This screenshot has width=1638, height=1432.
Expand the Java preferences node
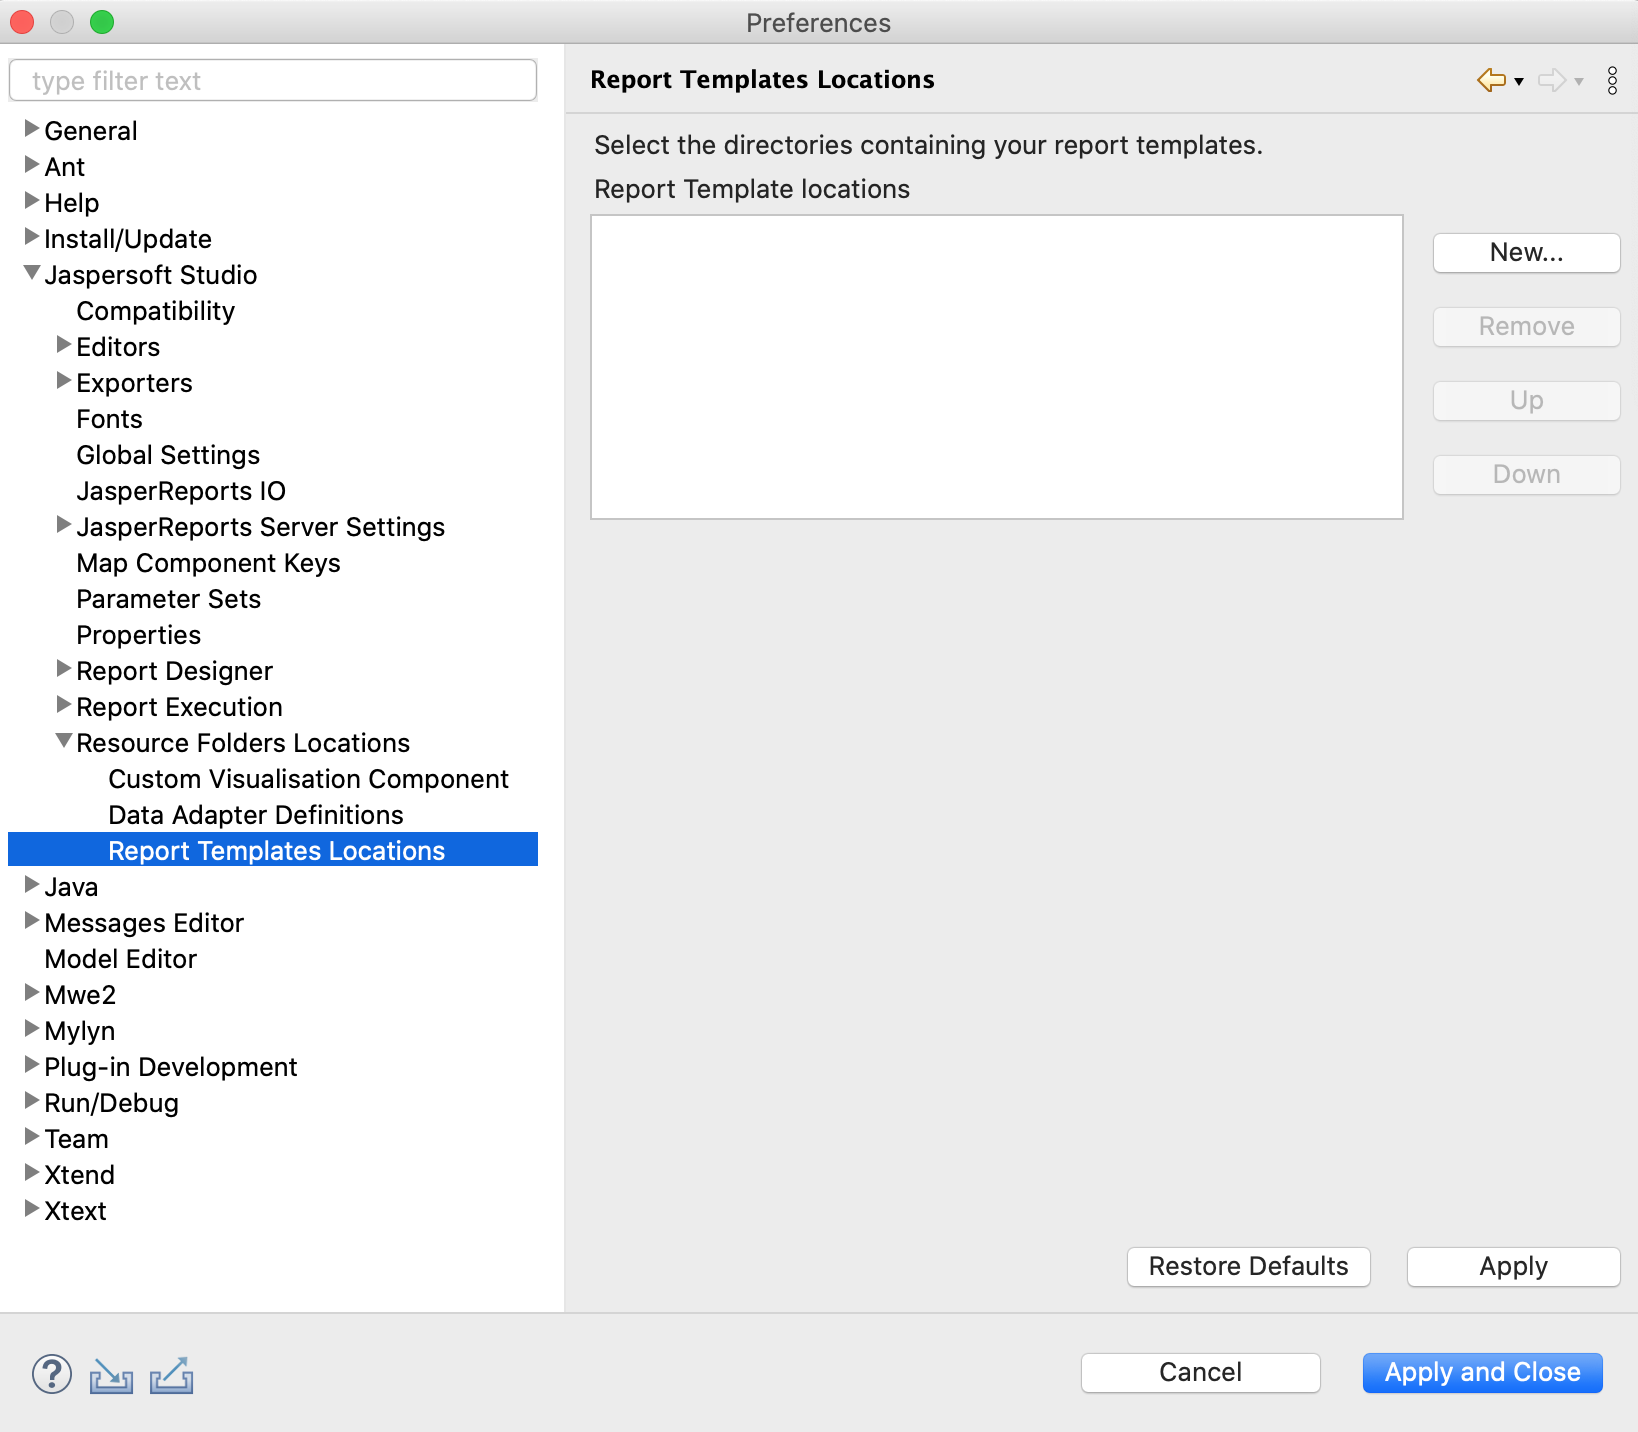coord(32,885)
